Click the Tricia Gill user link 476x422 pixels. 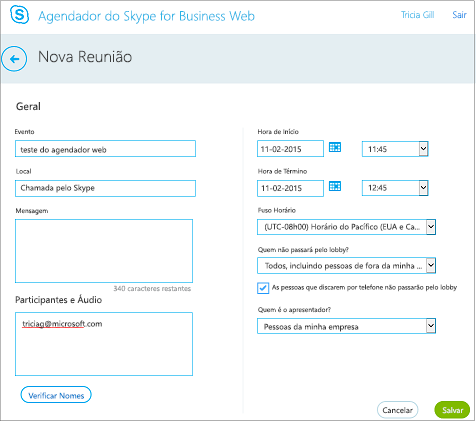click(417, 15)
